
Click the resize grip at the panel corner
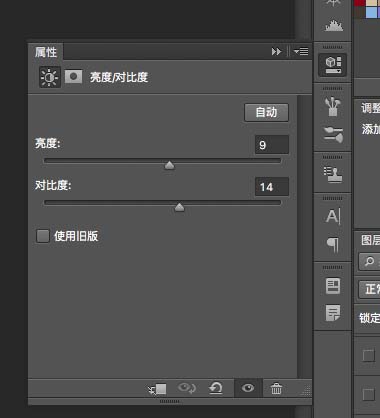click(306, 391)
